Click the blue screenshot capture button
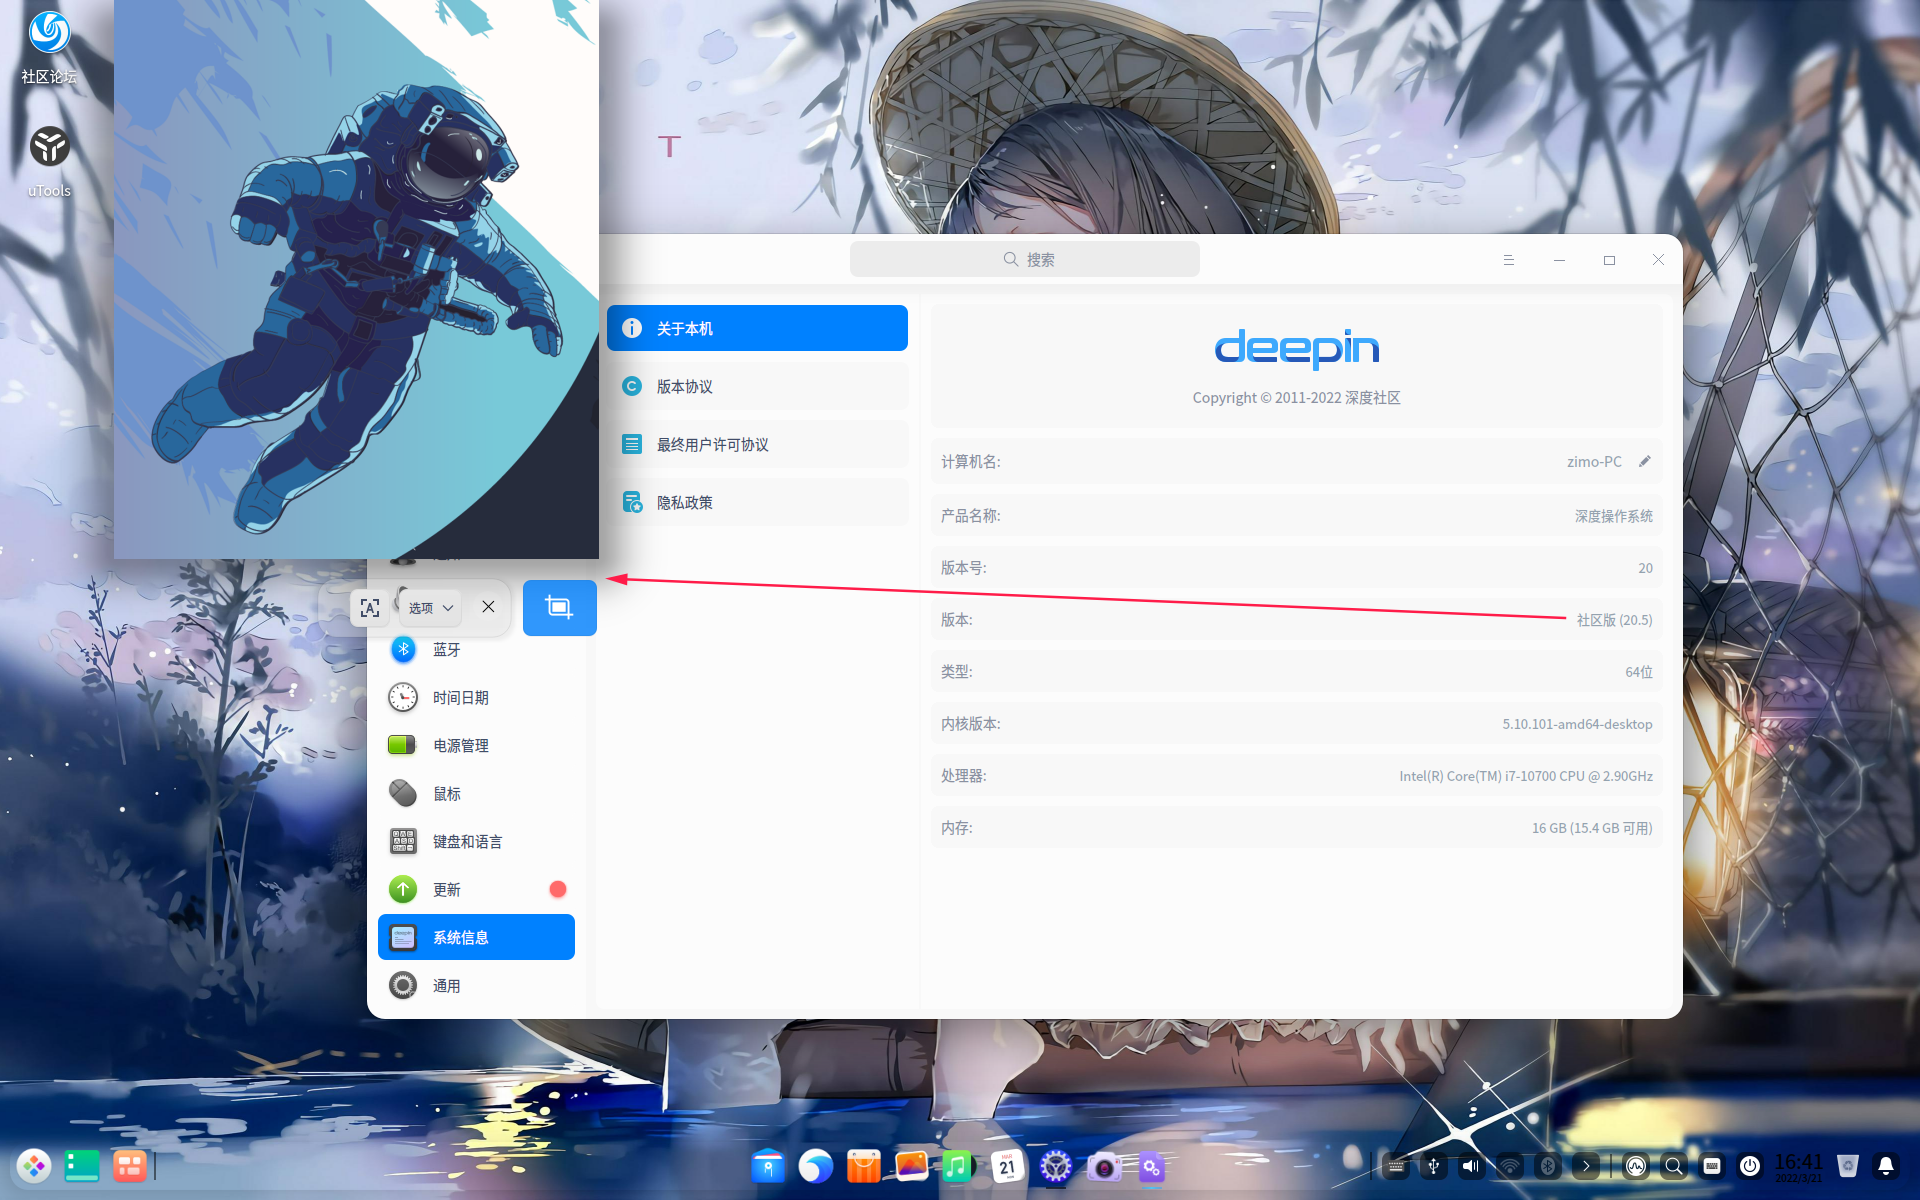The image size is (1920, 1200). [559, 607]
